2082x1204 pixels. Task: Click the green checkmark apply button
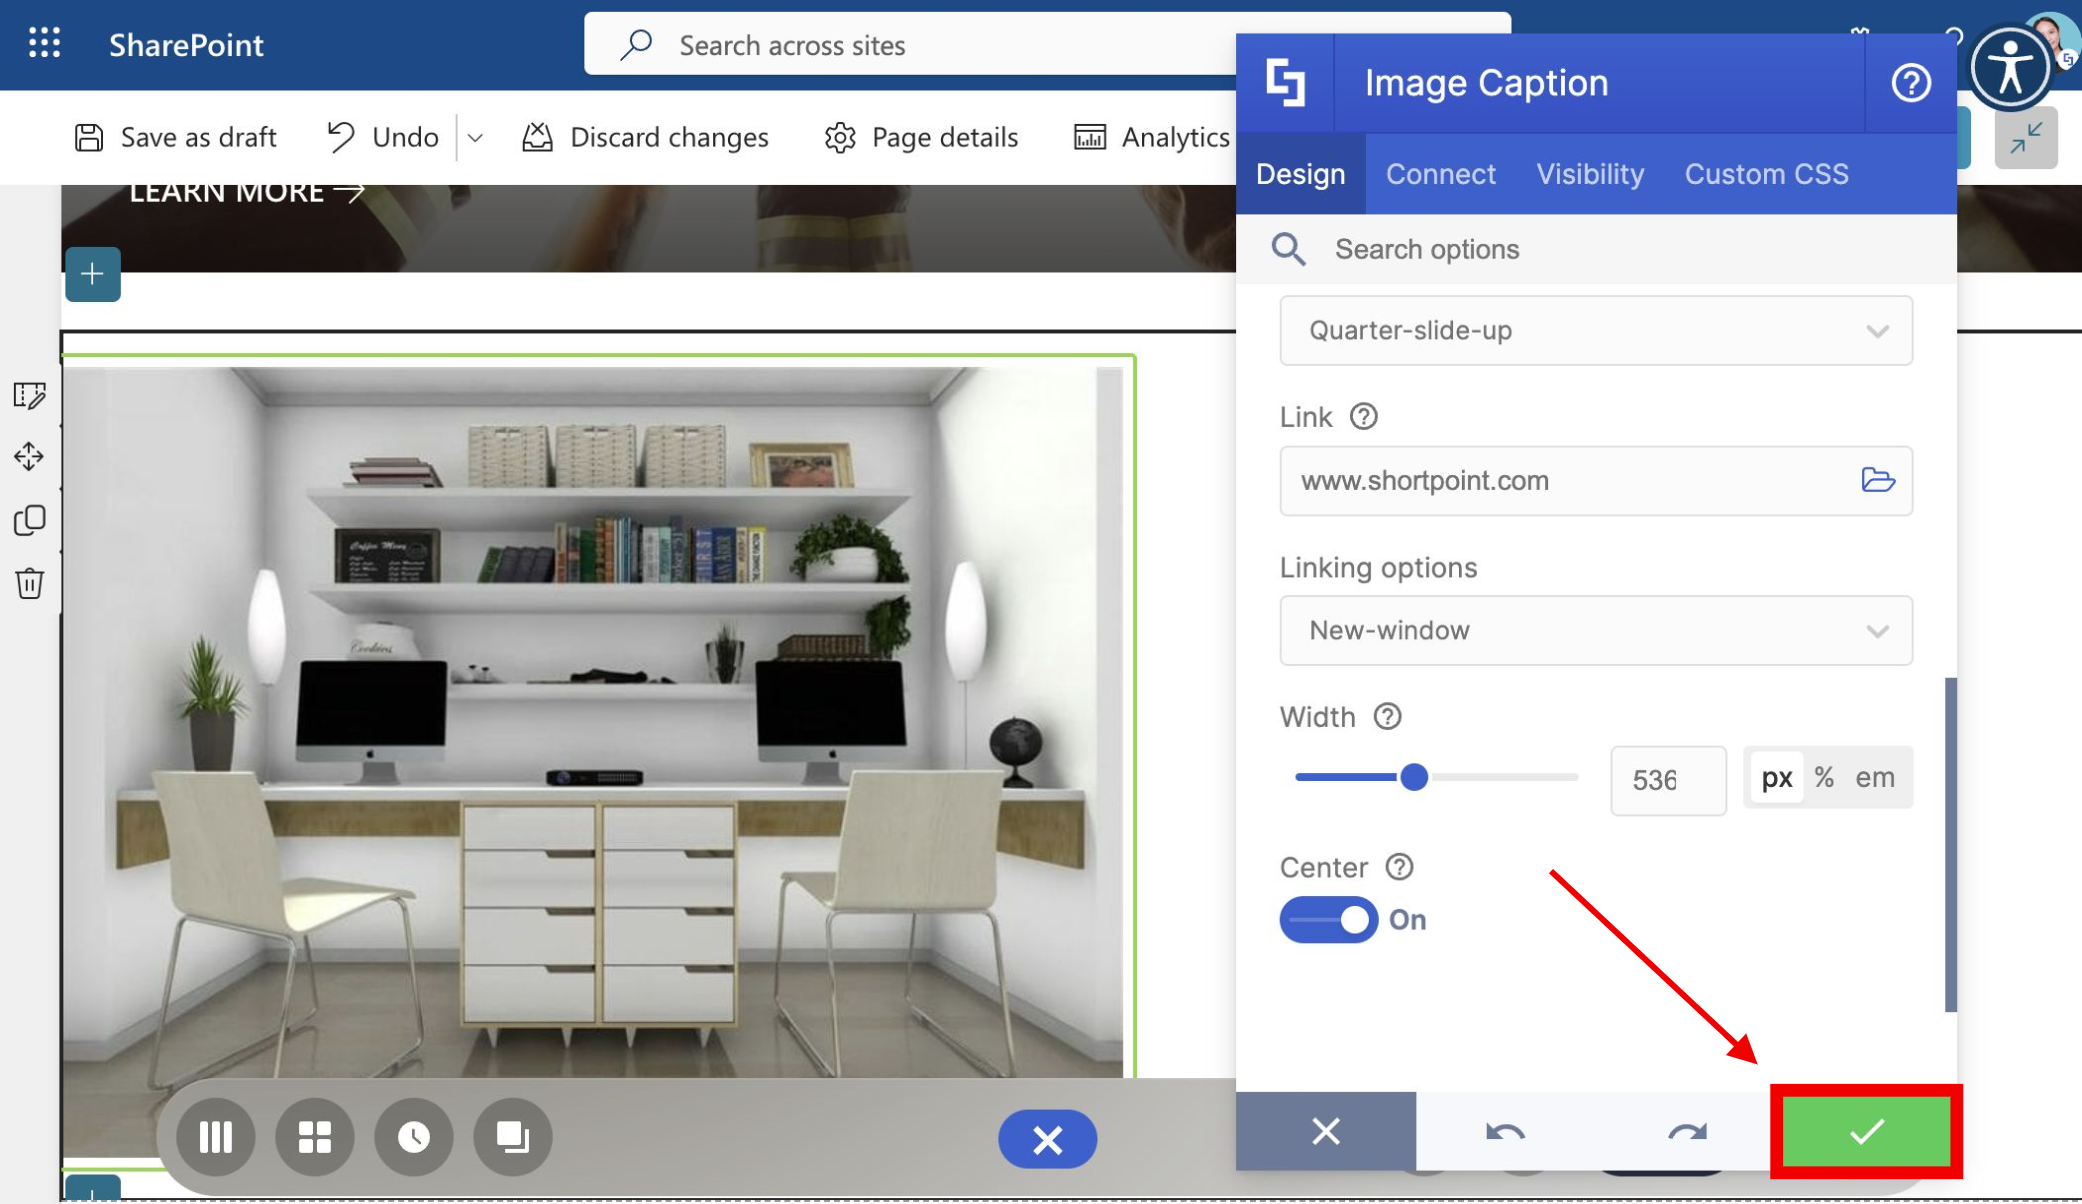(1866, 1132)
